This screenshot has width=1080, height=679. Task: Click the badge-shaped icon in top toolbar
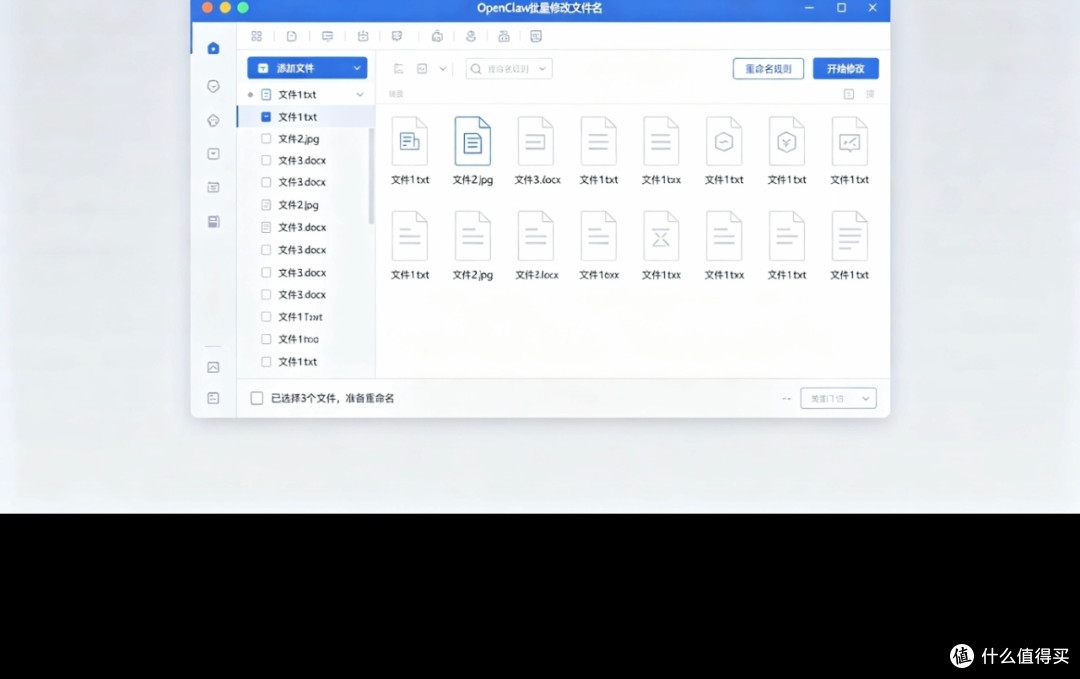[397, 36]
